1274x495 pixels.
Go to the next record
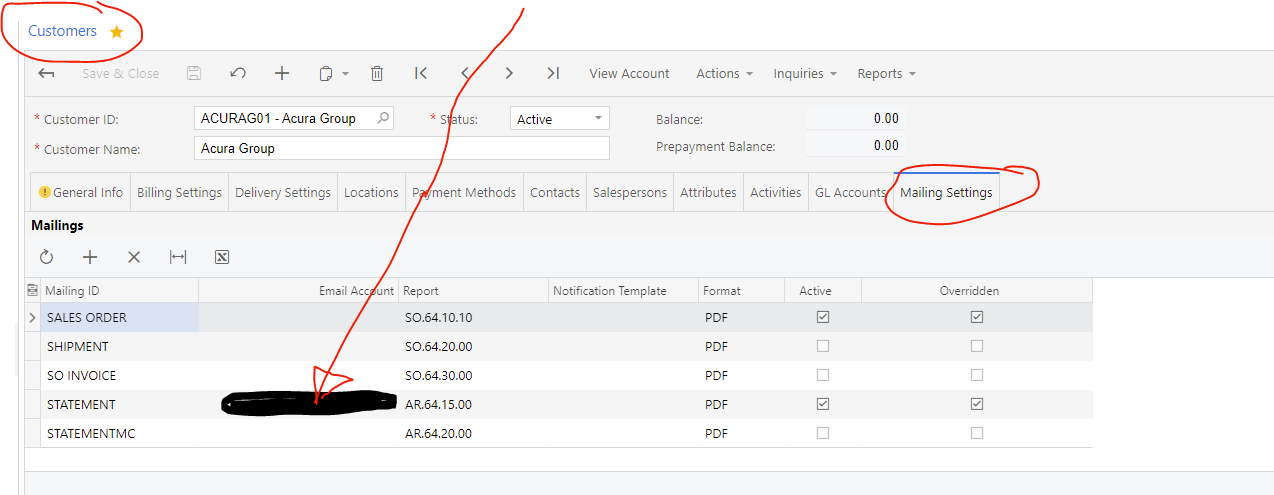click(509, 73)
